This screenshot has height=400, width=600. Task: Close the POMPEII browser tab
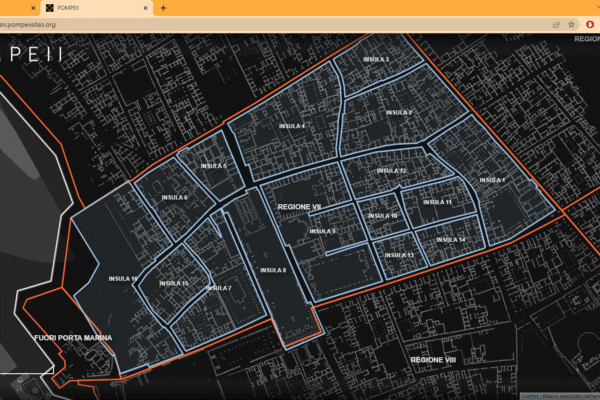[x=147, y=8]
